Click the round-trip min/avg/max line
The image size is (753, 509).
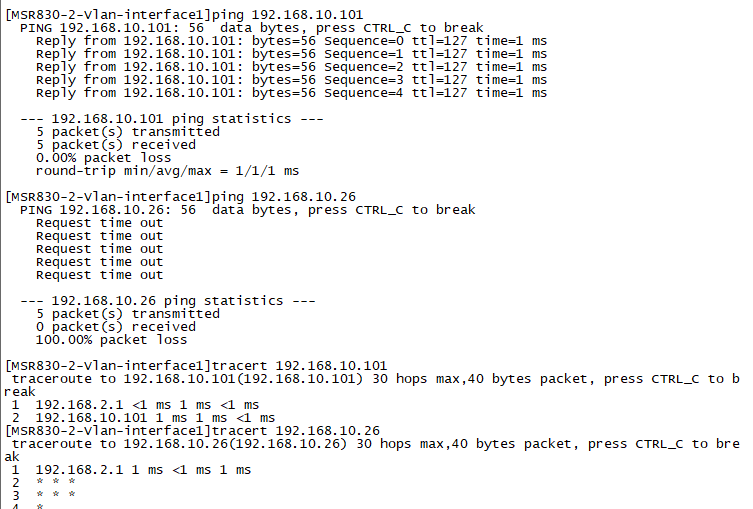pyautogui.click(x=167, y=170)
